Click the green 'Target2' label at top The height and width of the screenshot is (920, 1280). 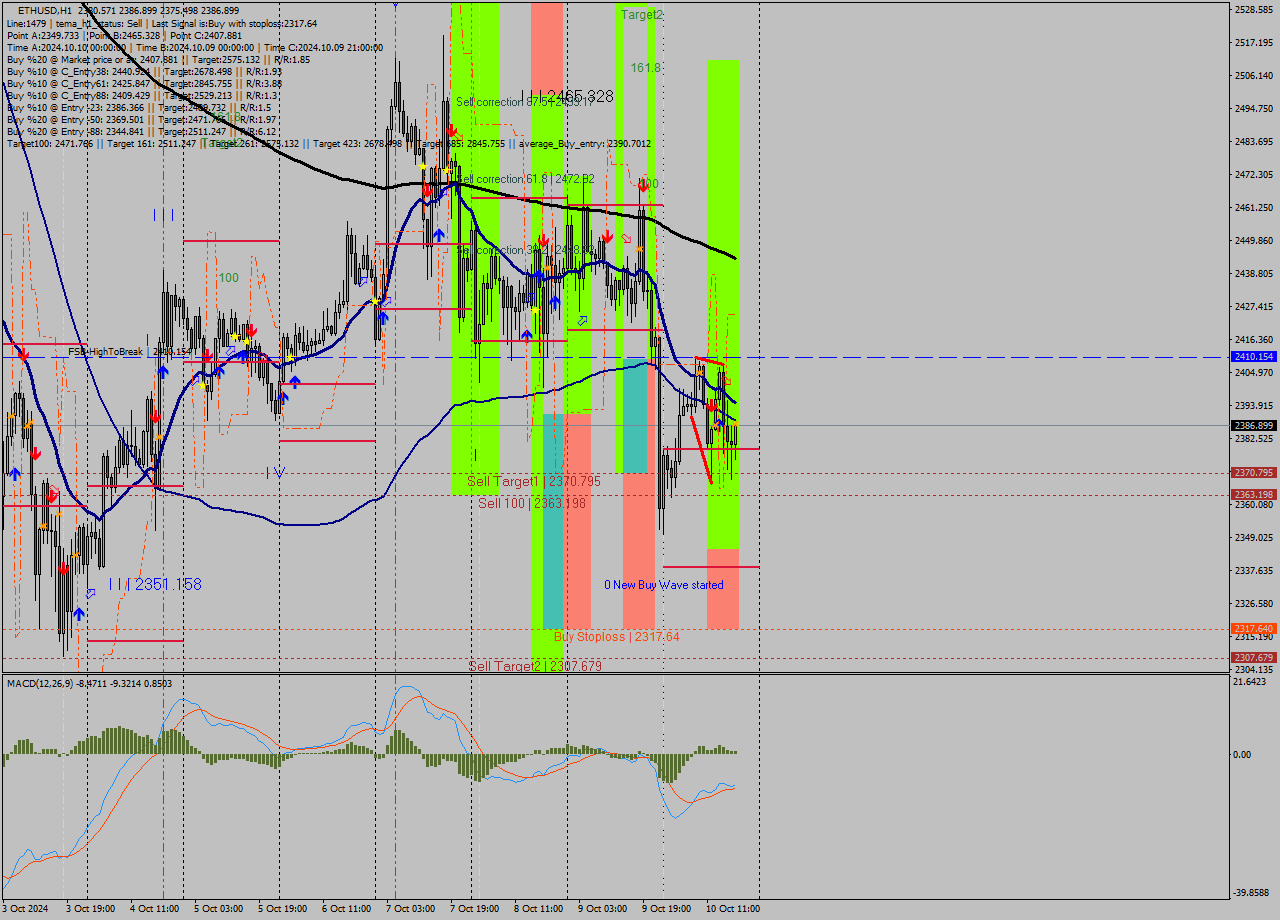tap(642, 15)
